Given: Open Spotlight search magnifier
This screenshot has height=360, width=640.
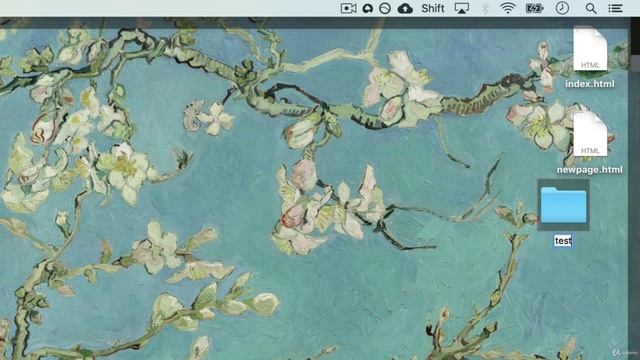Looking at the screenshot, I should 591,8.
